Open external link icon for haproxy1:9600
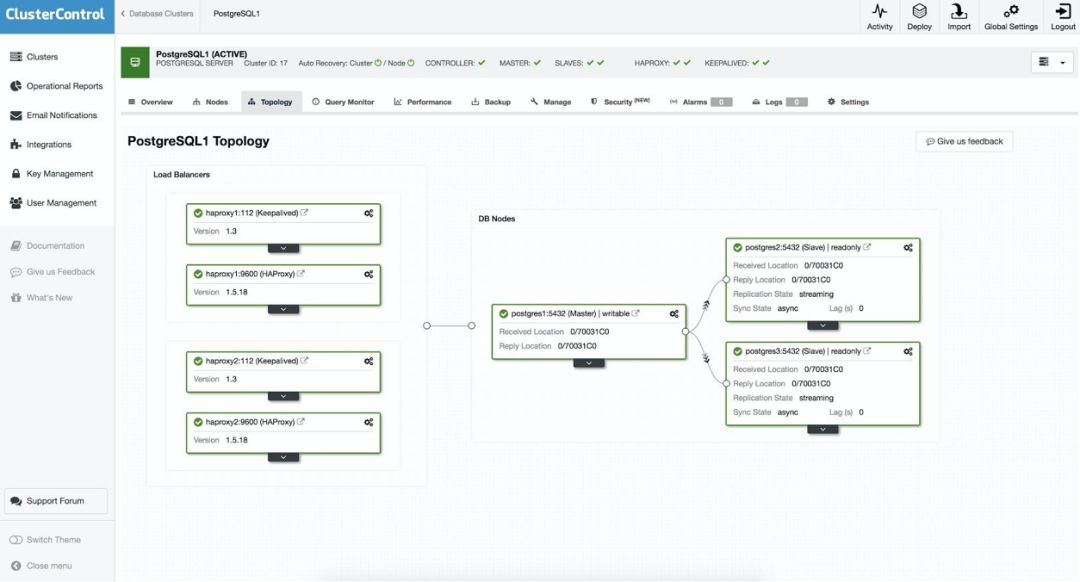This screenshot has height=582, width=1080. click(x=301, y=273)
